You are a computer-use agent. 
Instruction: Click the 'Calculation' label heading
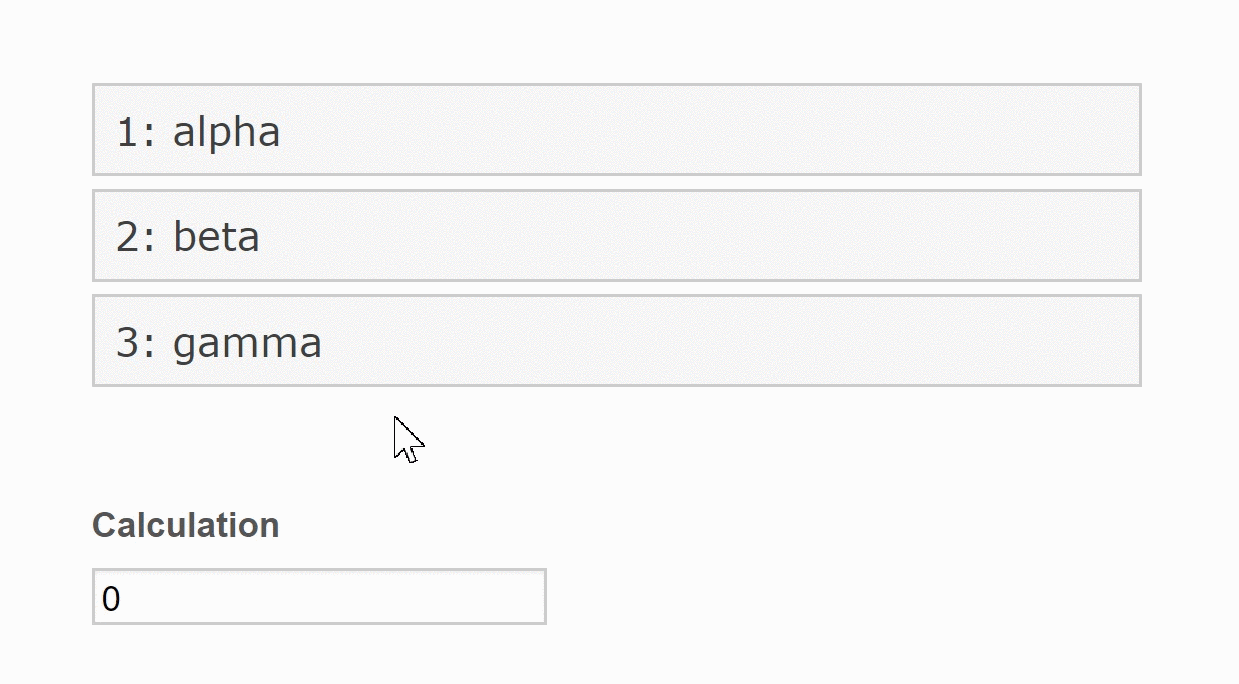coord(185,525)
